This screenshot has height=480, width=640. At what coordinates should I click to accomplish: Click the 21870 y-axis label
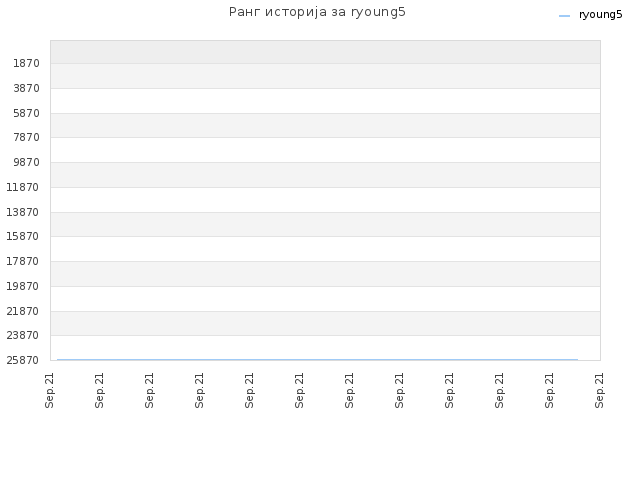(x=22, y=311)
